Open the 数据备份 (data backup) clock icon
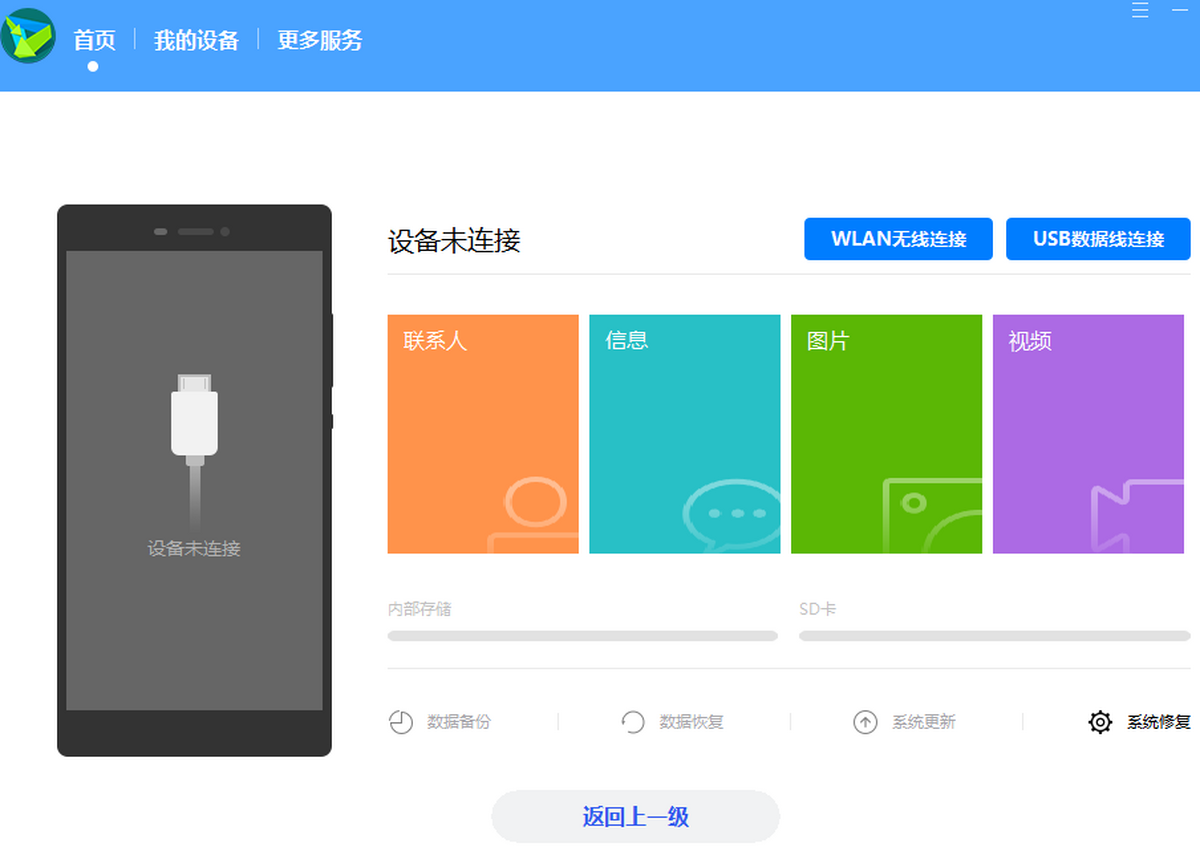Image resolution: width=1200 pixels, height=851 pixels. point(400,722)
